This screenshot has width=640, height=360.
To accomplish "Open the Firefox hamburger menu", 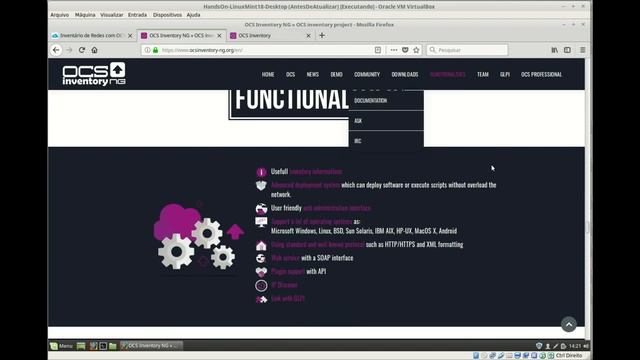I will [x=582, y=50].
